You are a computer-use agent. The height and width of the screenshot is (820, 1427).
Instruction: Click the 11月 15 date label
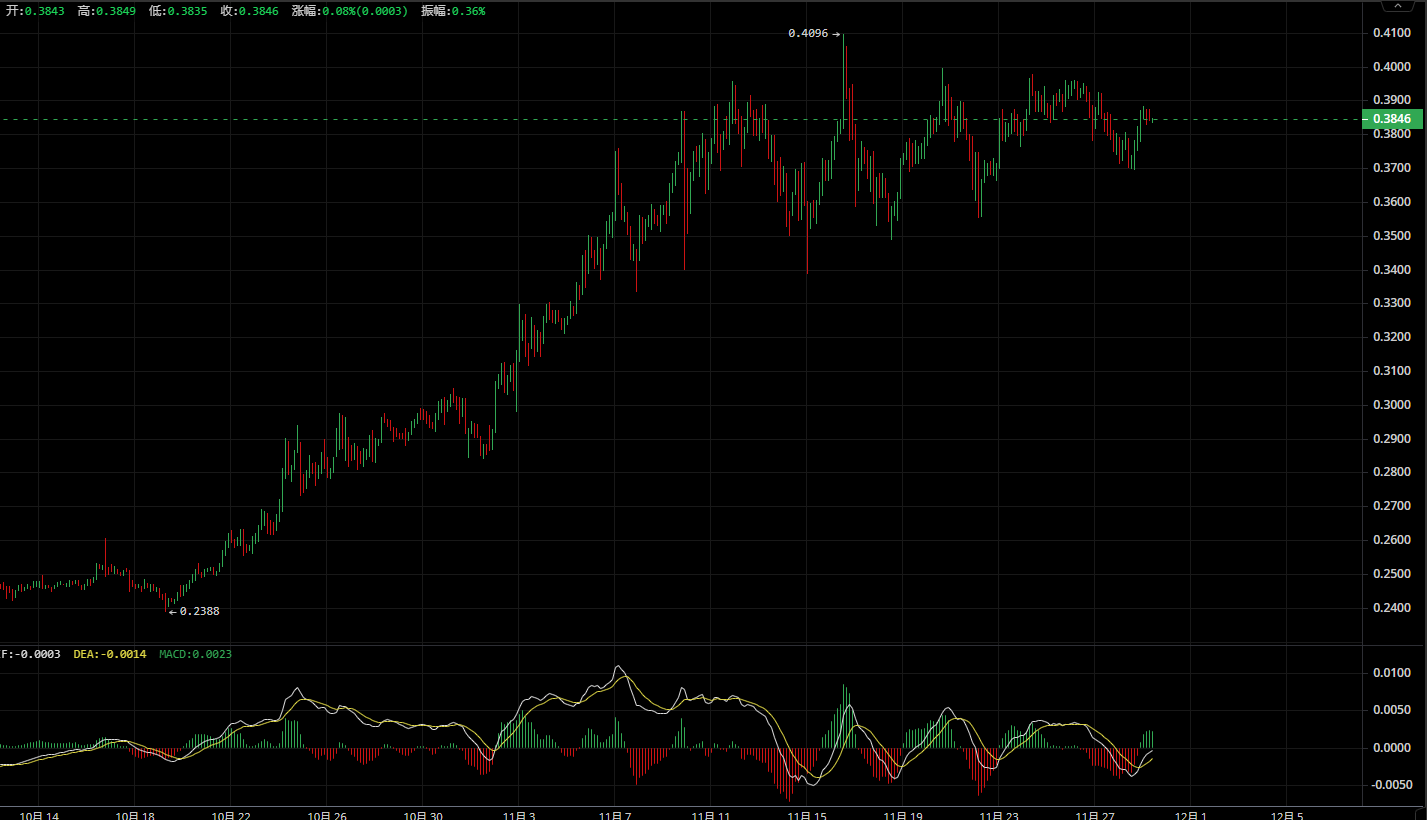click(807, 815)
